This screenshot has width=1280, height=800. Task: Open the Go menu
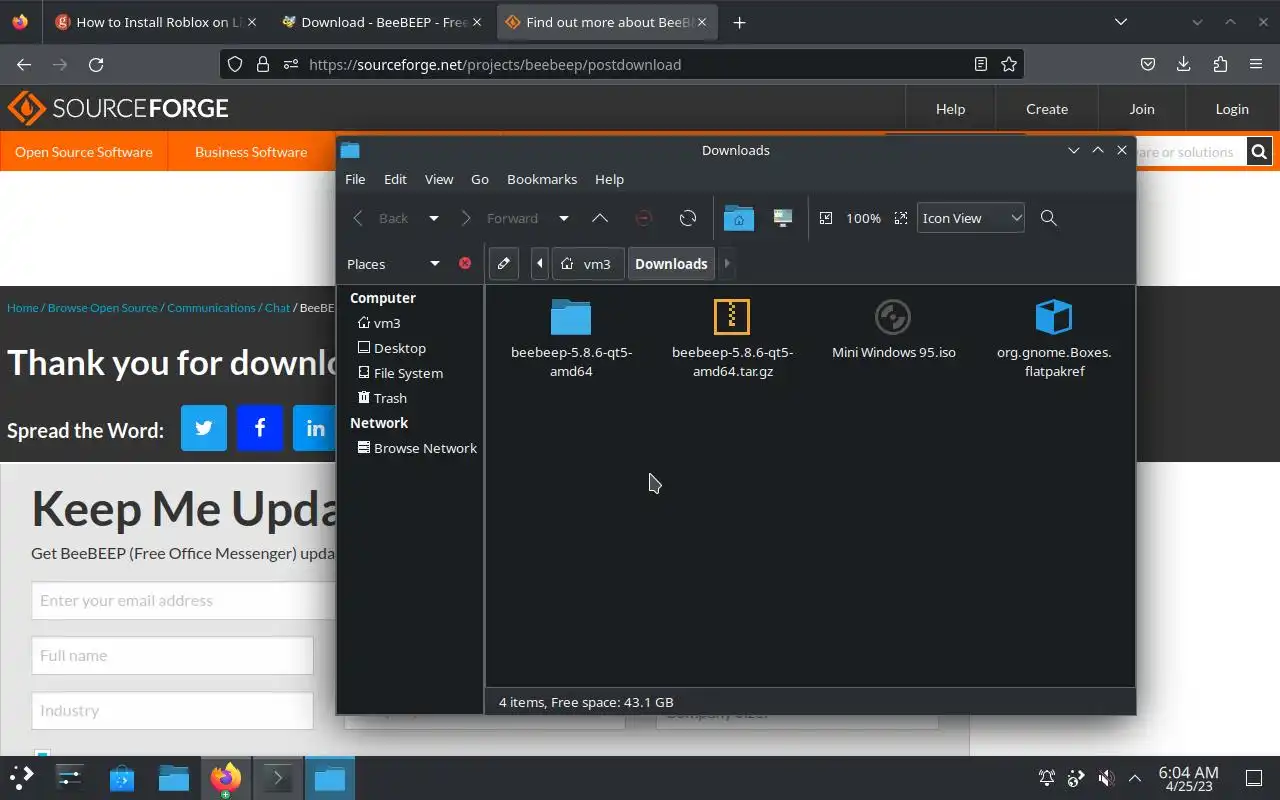tap(480, 179)
